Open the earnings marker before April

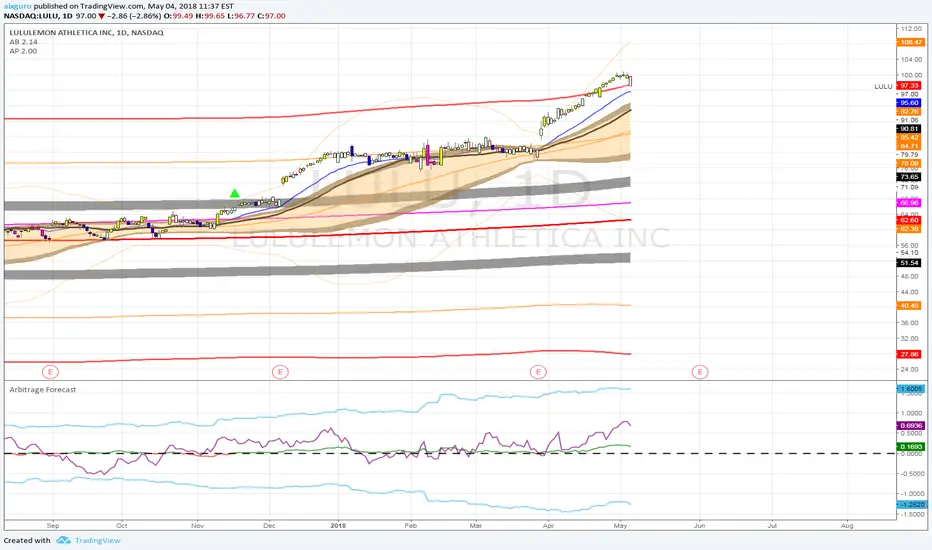[538, 372]
